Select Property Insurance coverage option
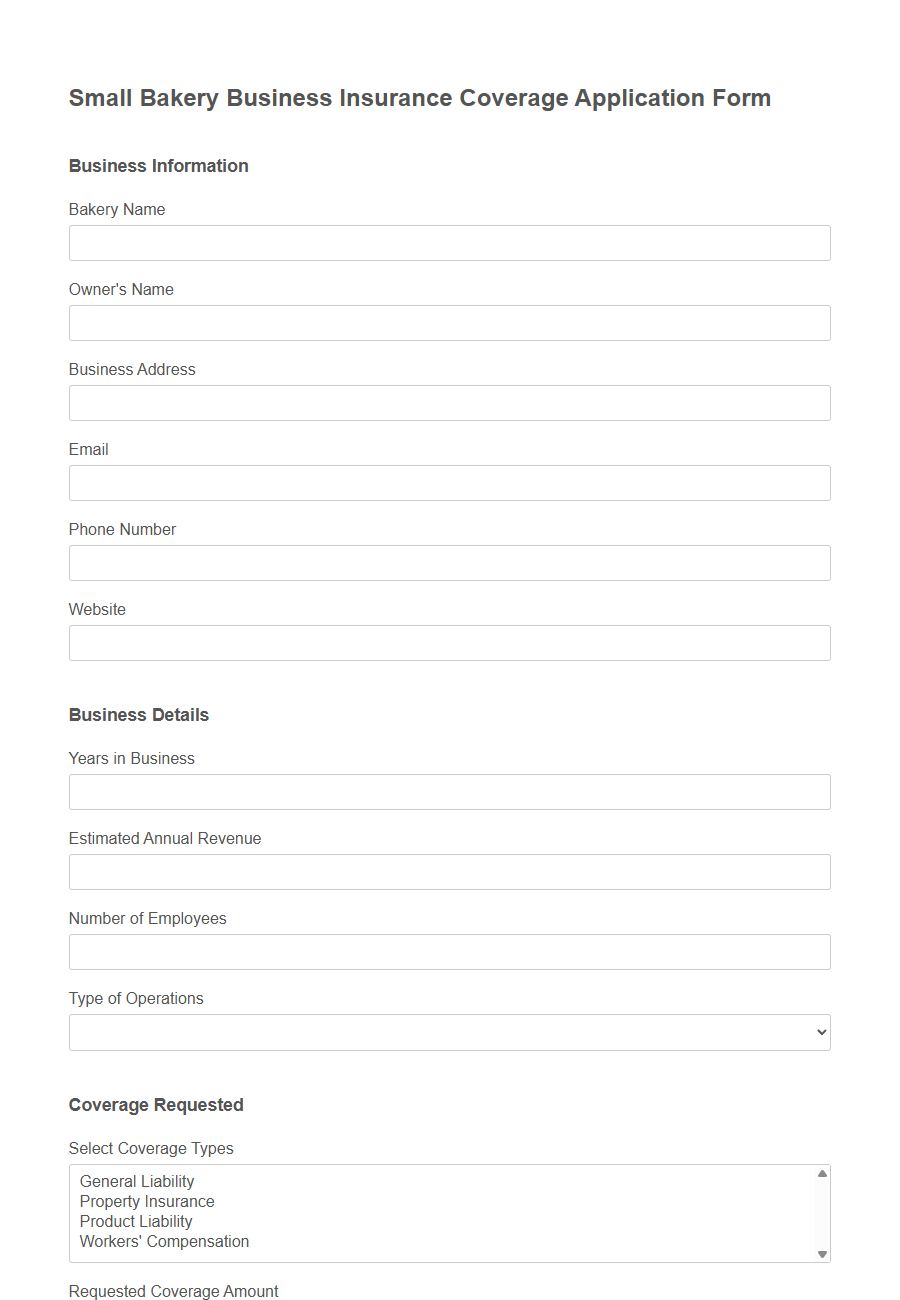This screenshot has height=1300, width=900. pos(147,1201)
